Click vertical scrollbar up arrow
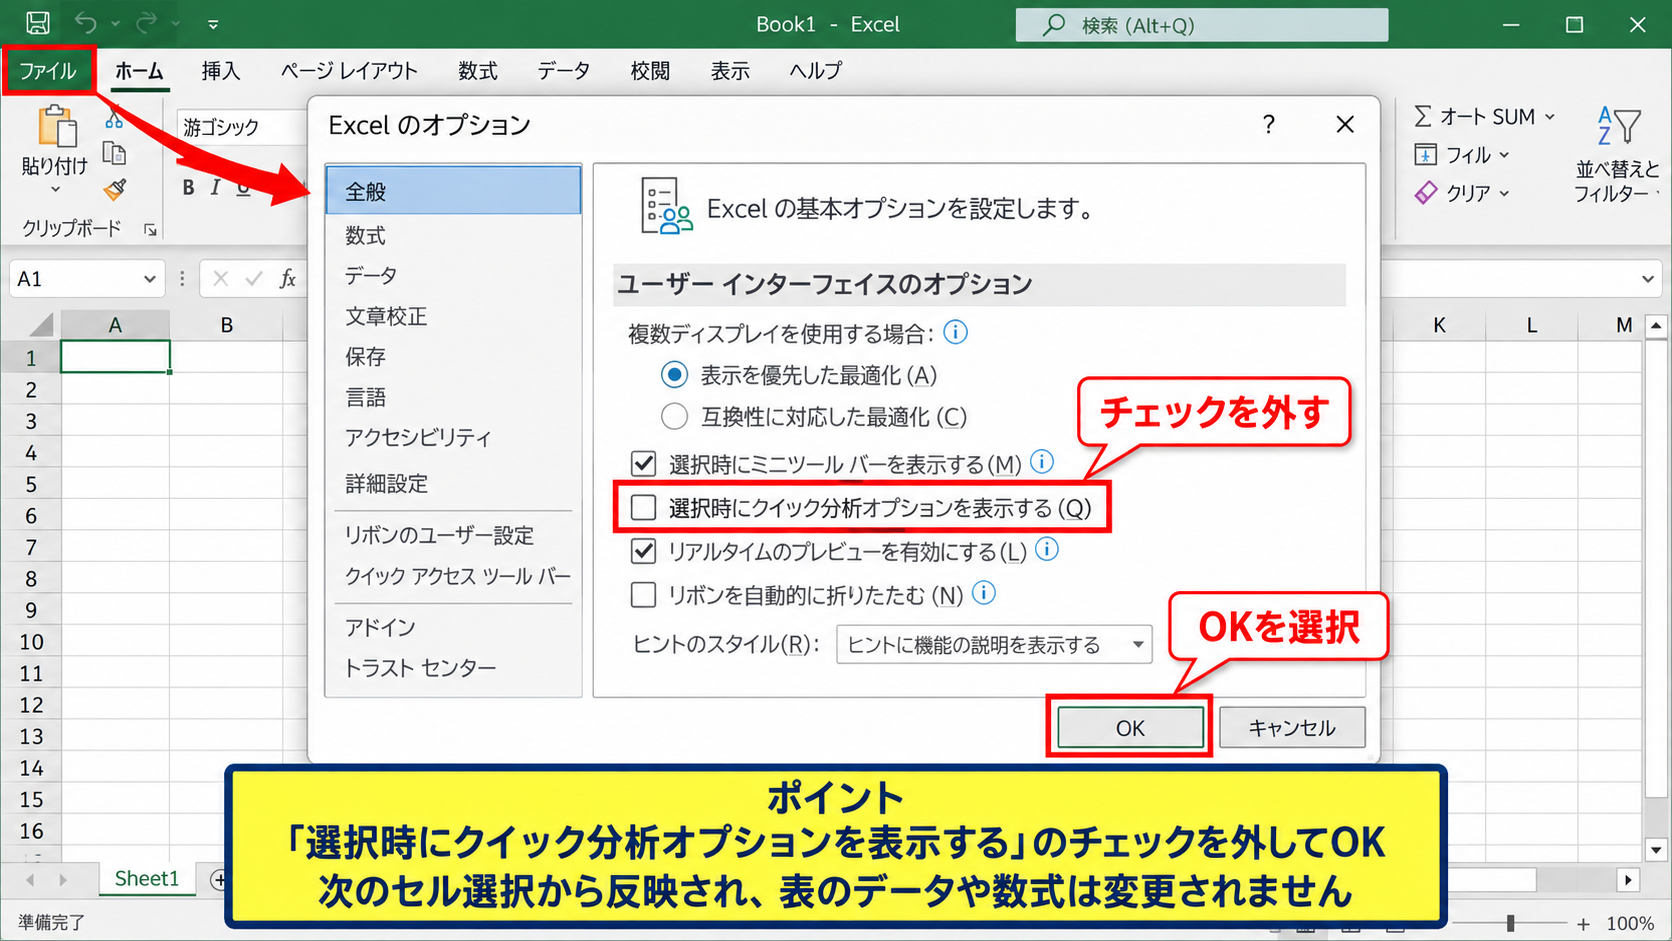This screenshot has height=941, width=1672. click(x=1656, y=325)
